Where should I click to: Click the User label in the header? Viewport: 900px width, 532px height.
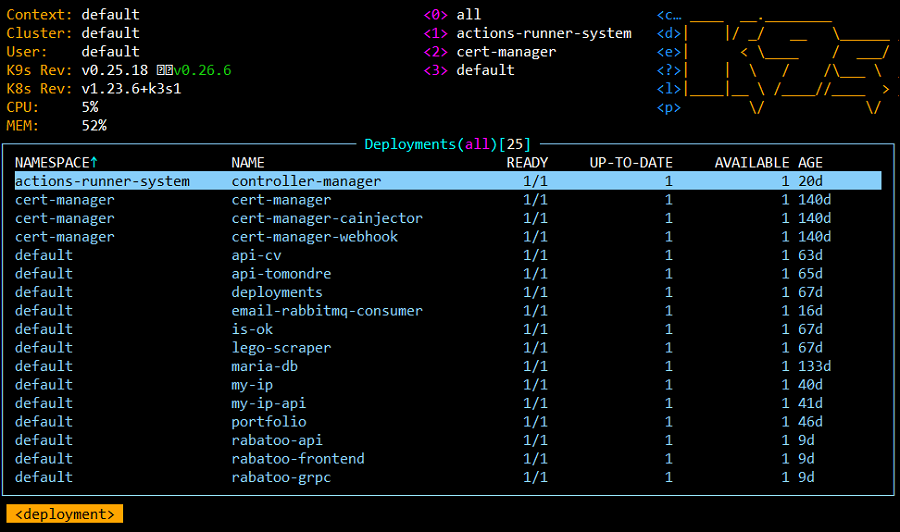tap(27, 52)
